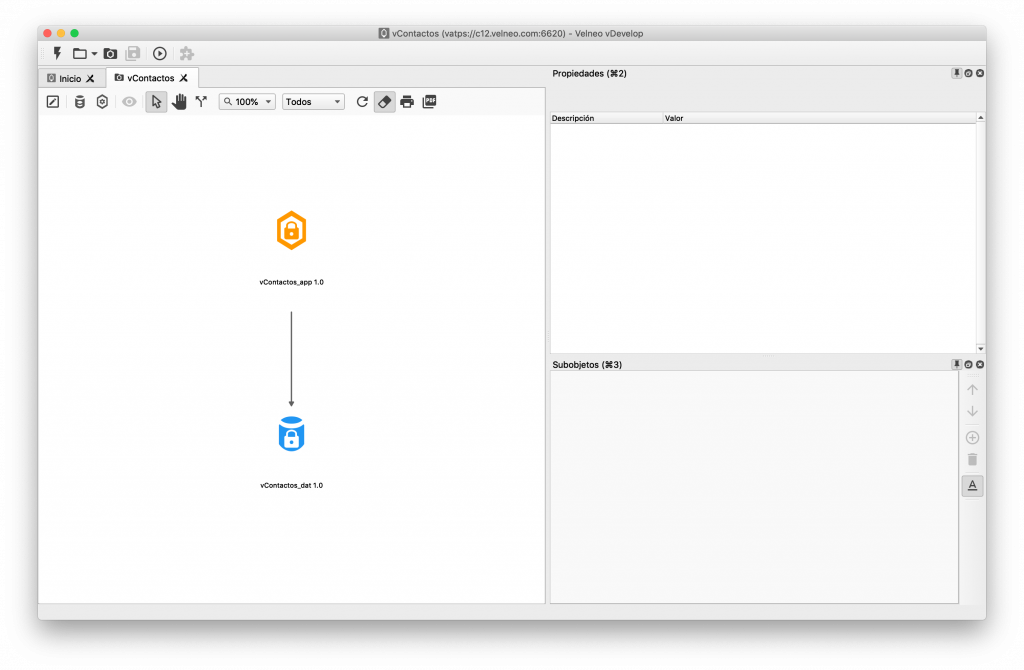Click the Subobjetos panel title
The width and height of the screenshot is (1024, 670).
click(586, 365)
